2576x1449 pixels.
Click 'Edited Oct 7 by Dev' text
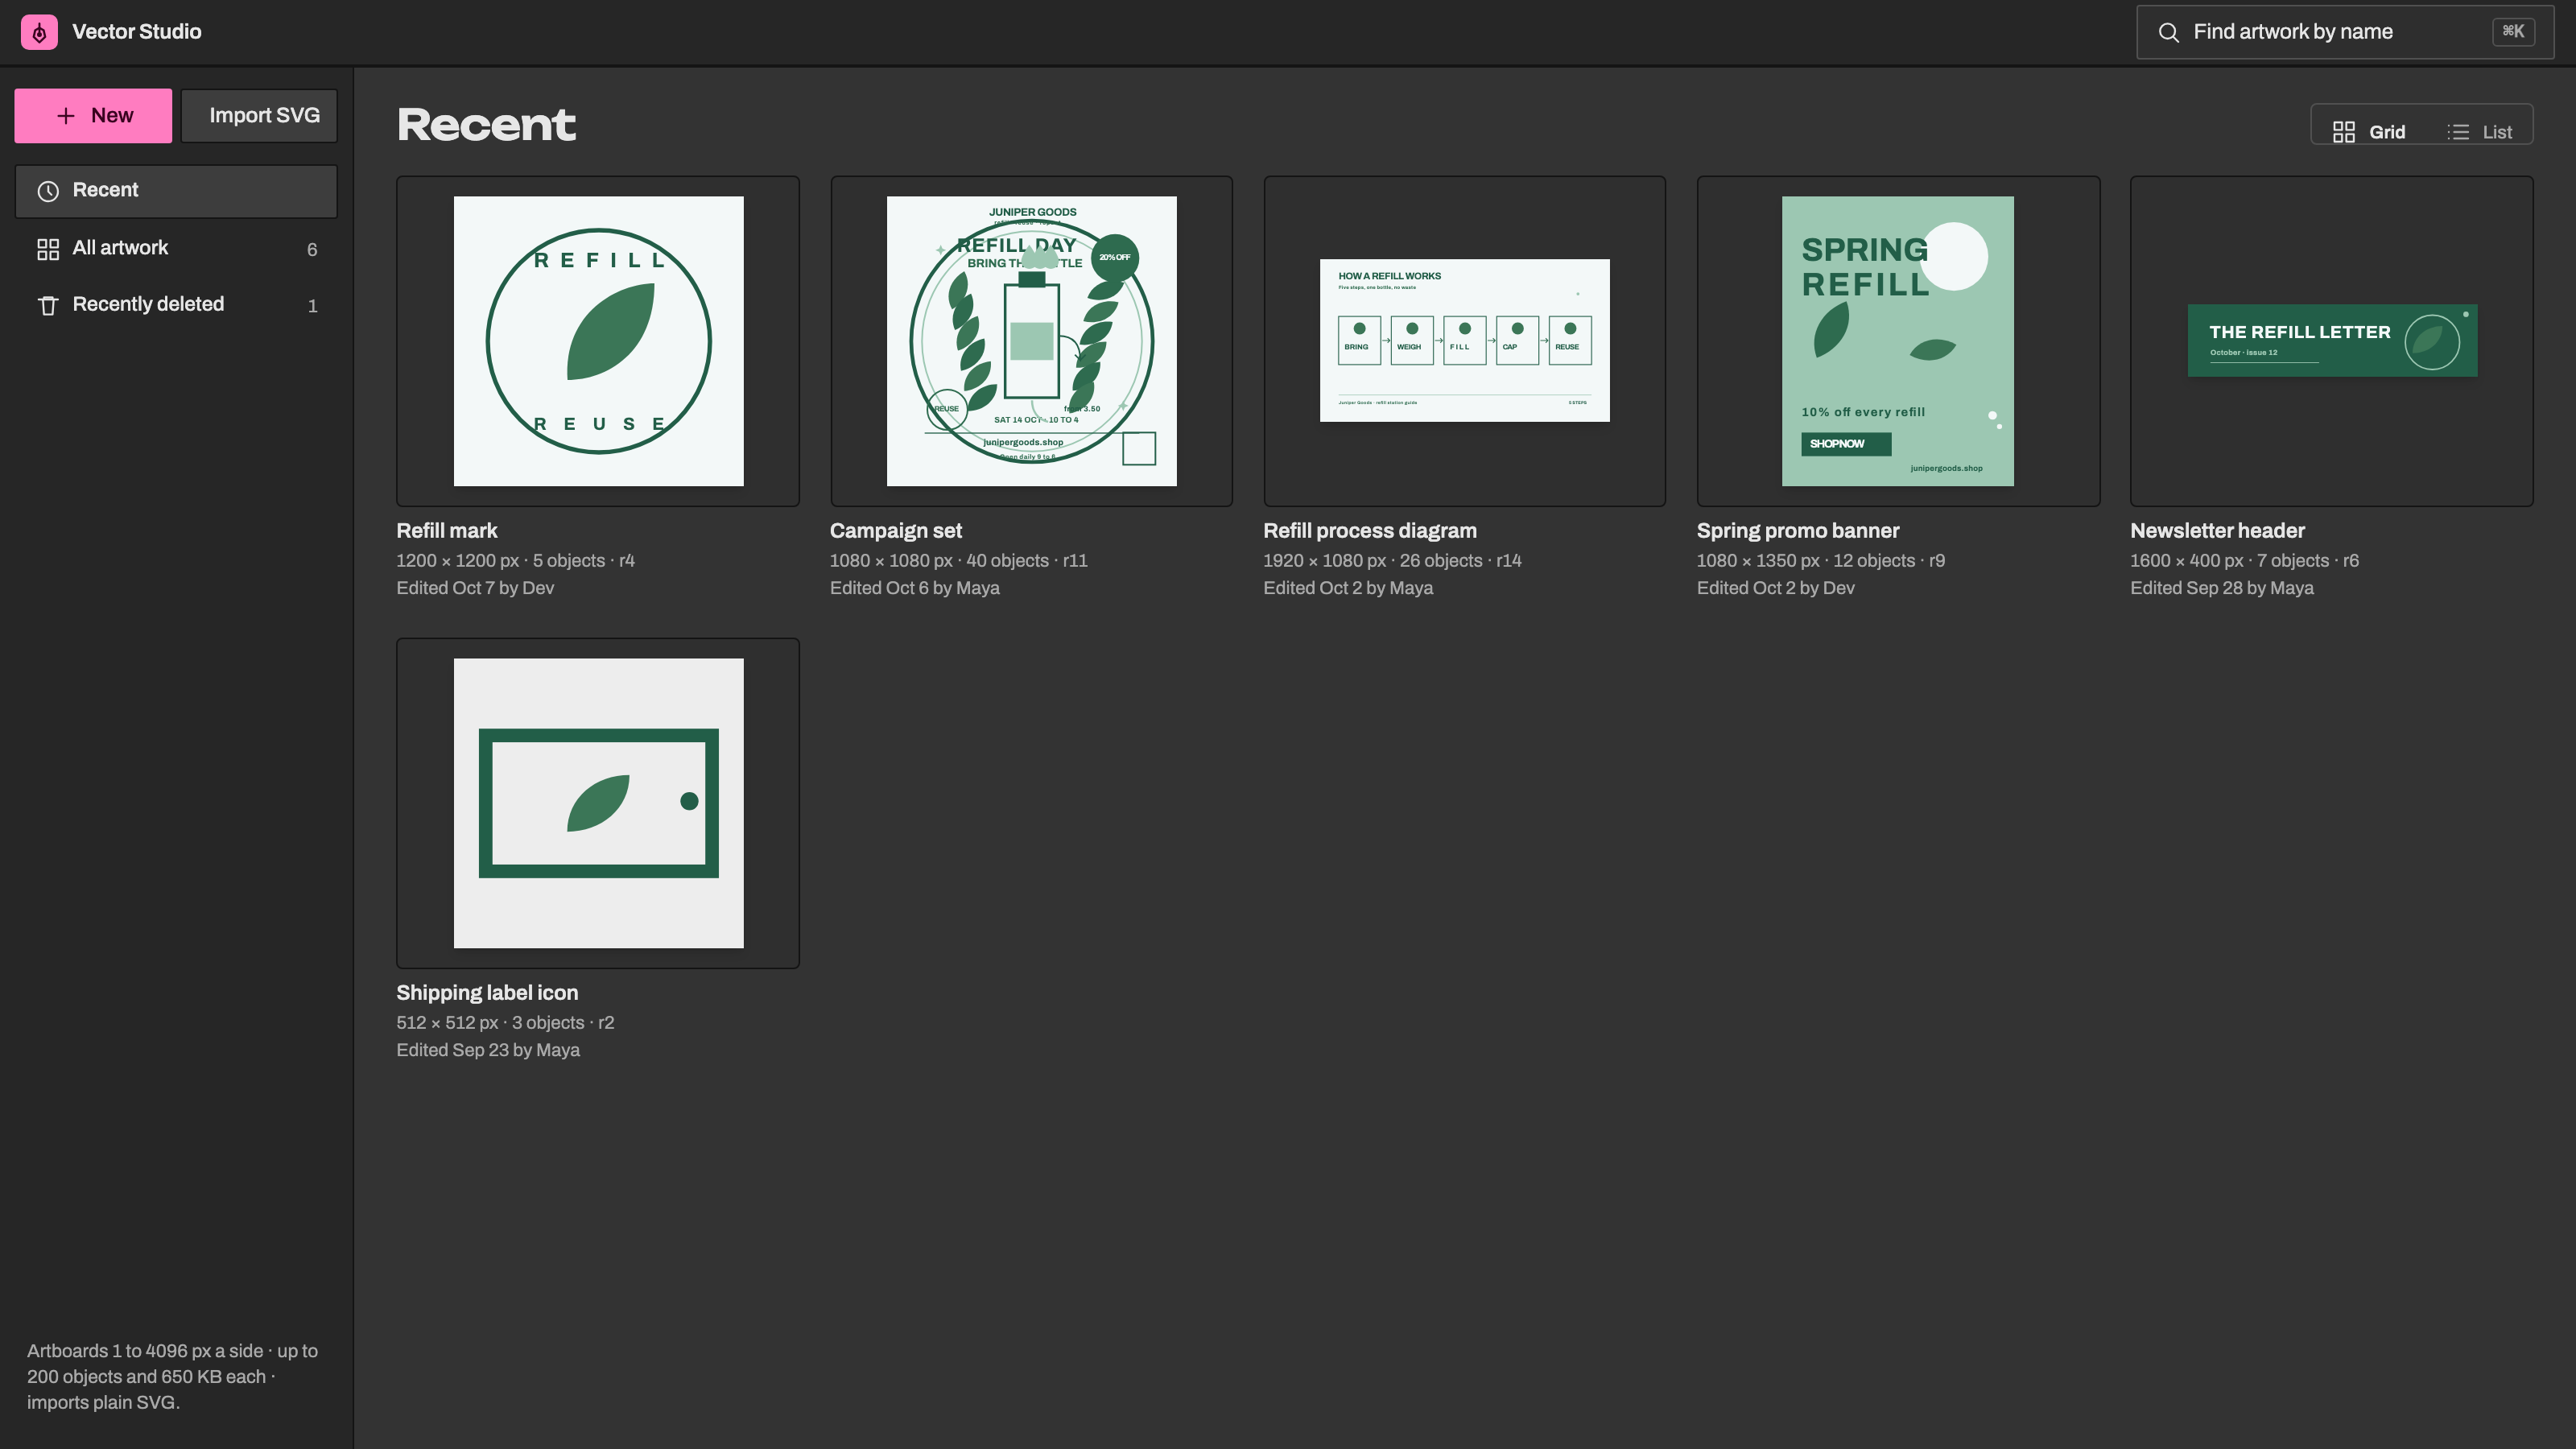pyautogui.click(x=475, y=588)
